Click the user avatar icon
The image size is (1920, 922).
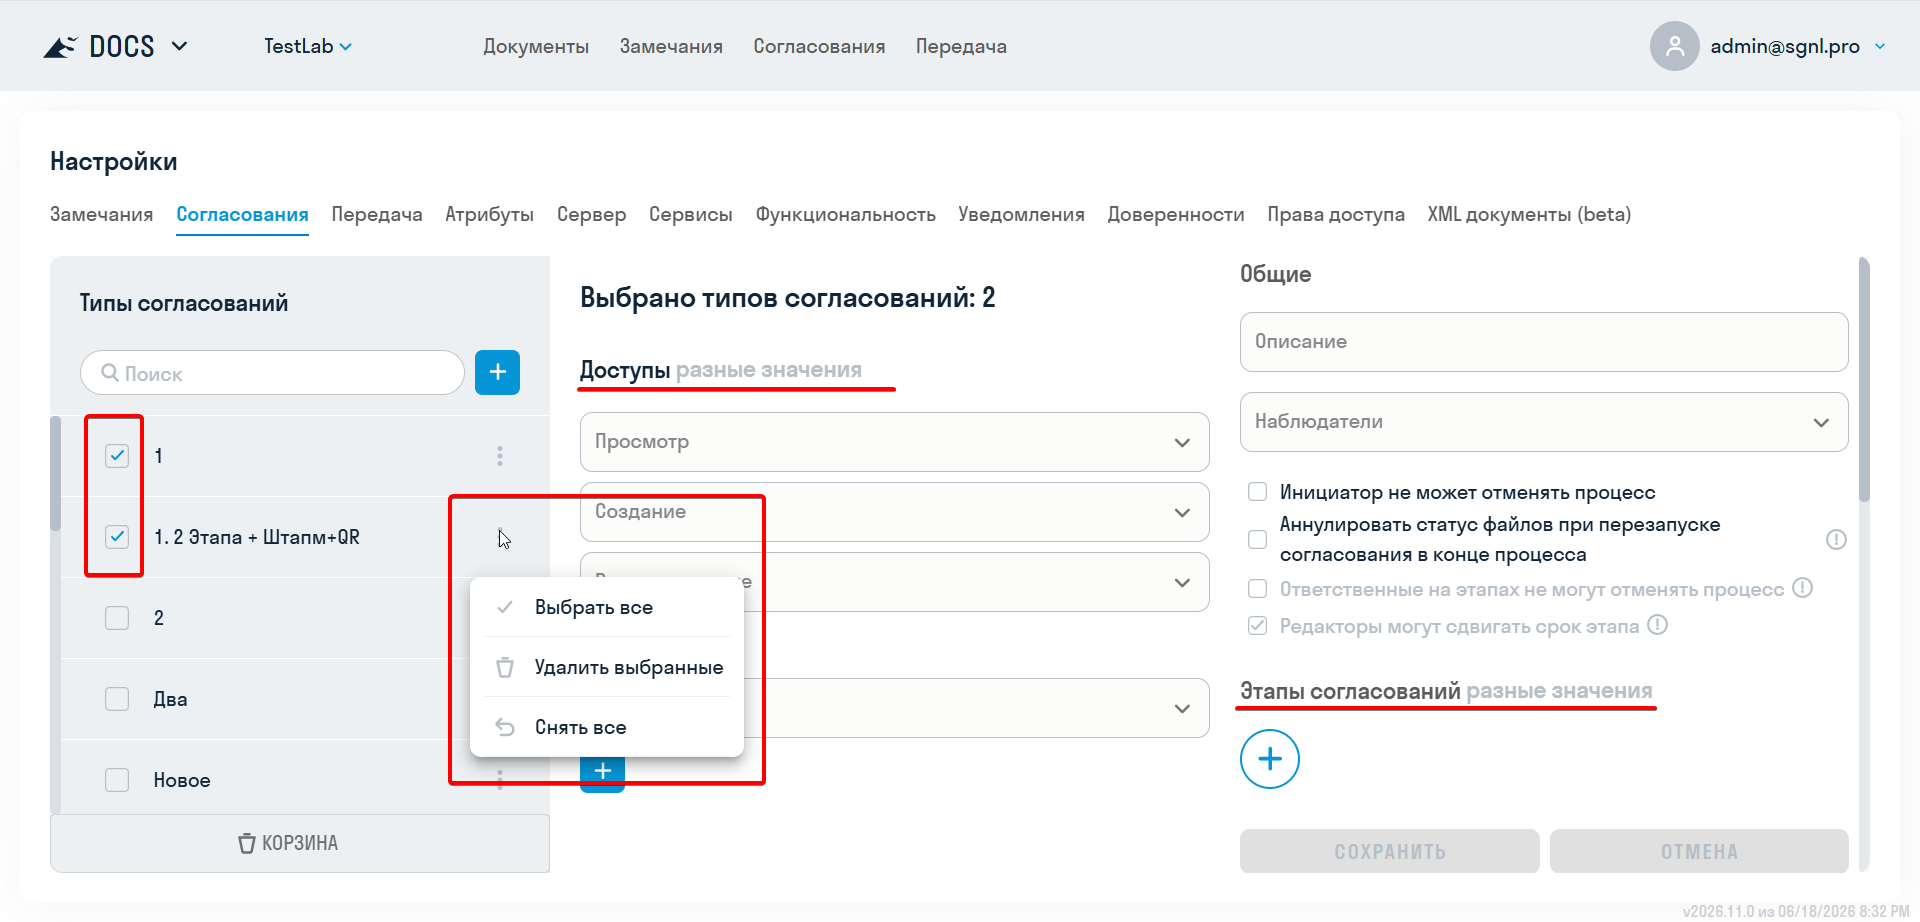pyautogui.click(x=1674, y=46)
